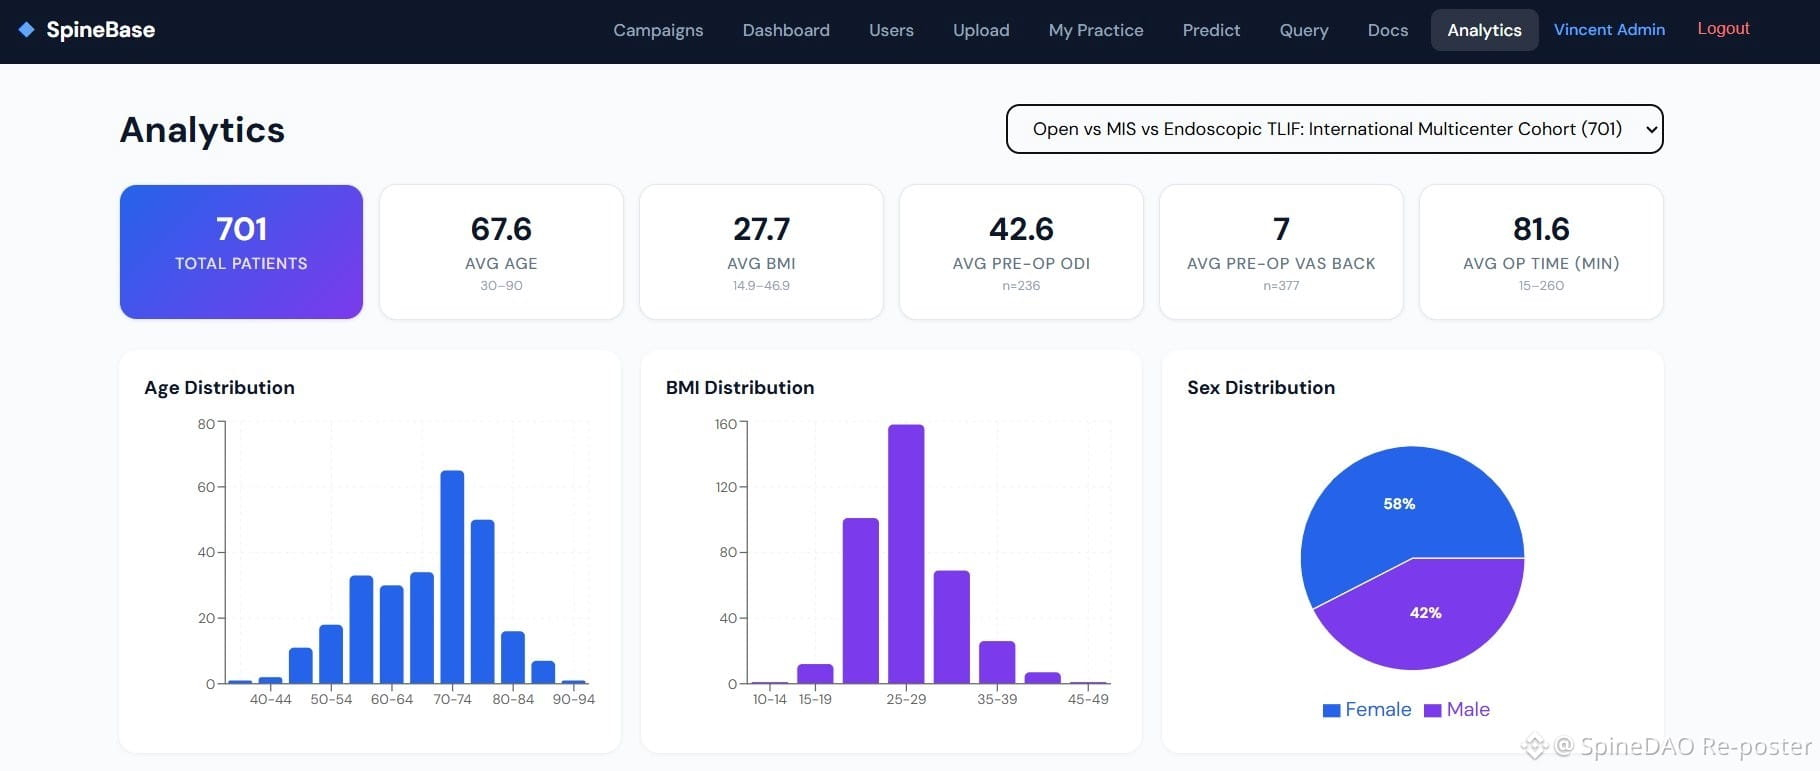
Task: Open My Practice from navigation
Action: pos(1096,30)
